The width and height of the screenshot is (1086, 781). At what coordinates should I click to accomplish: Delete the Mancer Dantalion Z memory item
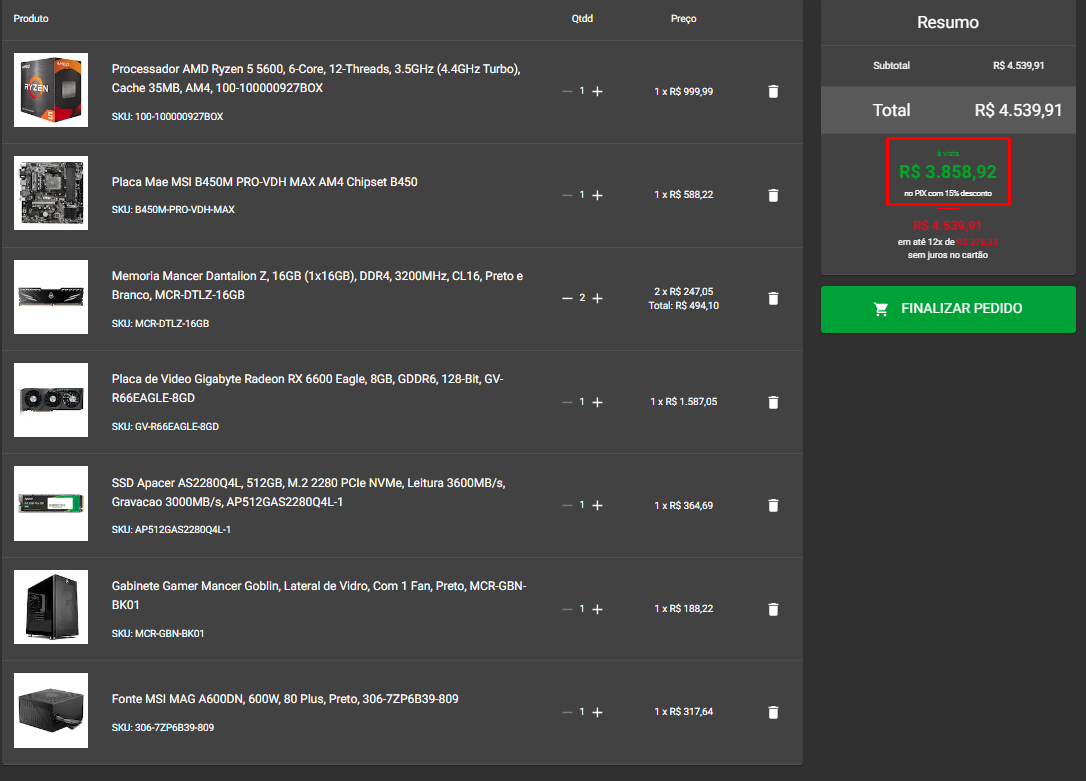click(x=773, y=298)
